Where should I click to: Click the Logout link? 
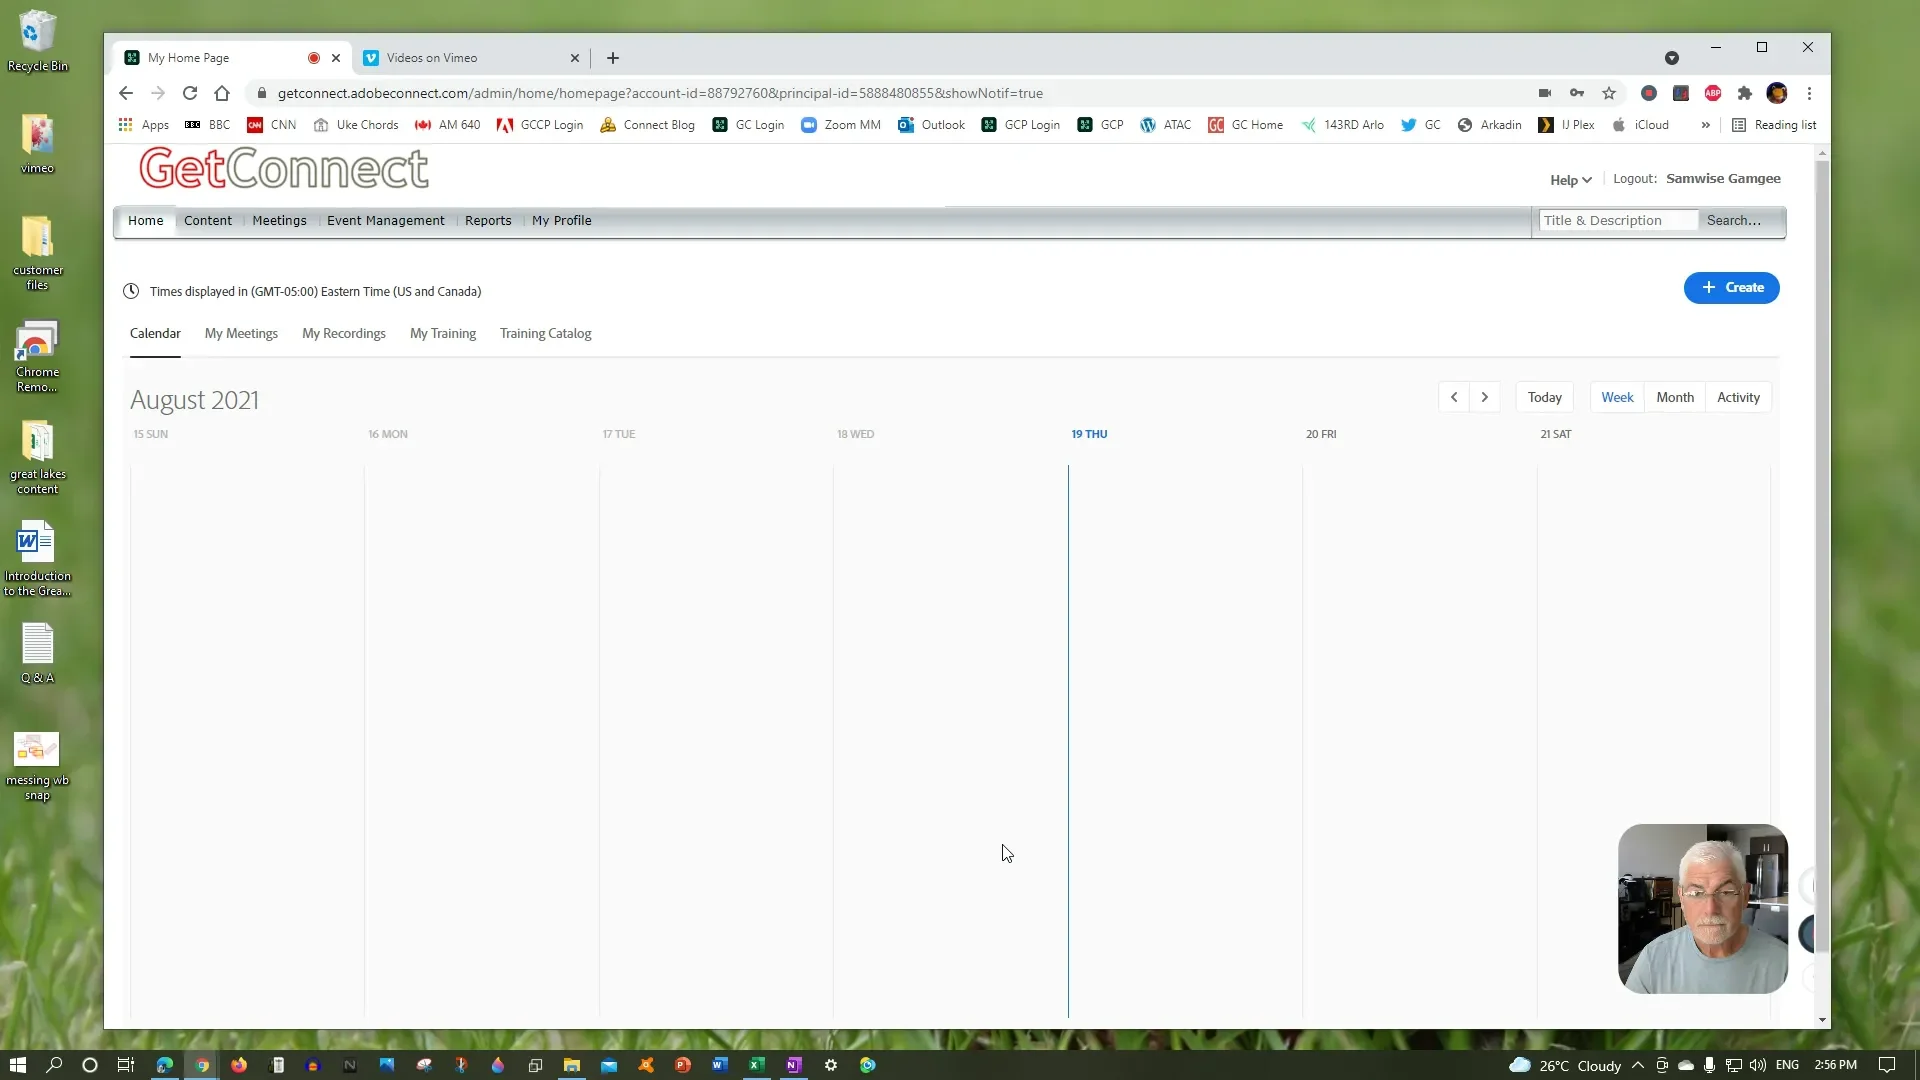click(x=1634, y=179)
